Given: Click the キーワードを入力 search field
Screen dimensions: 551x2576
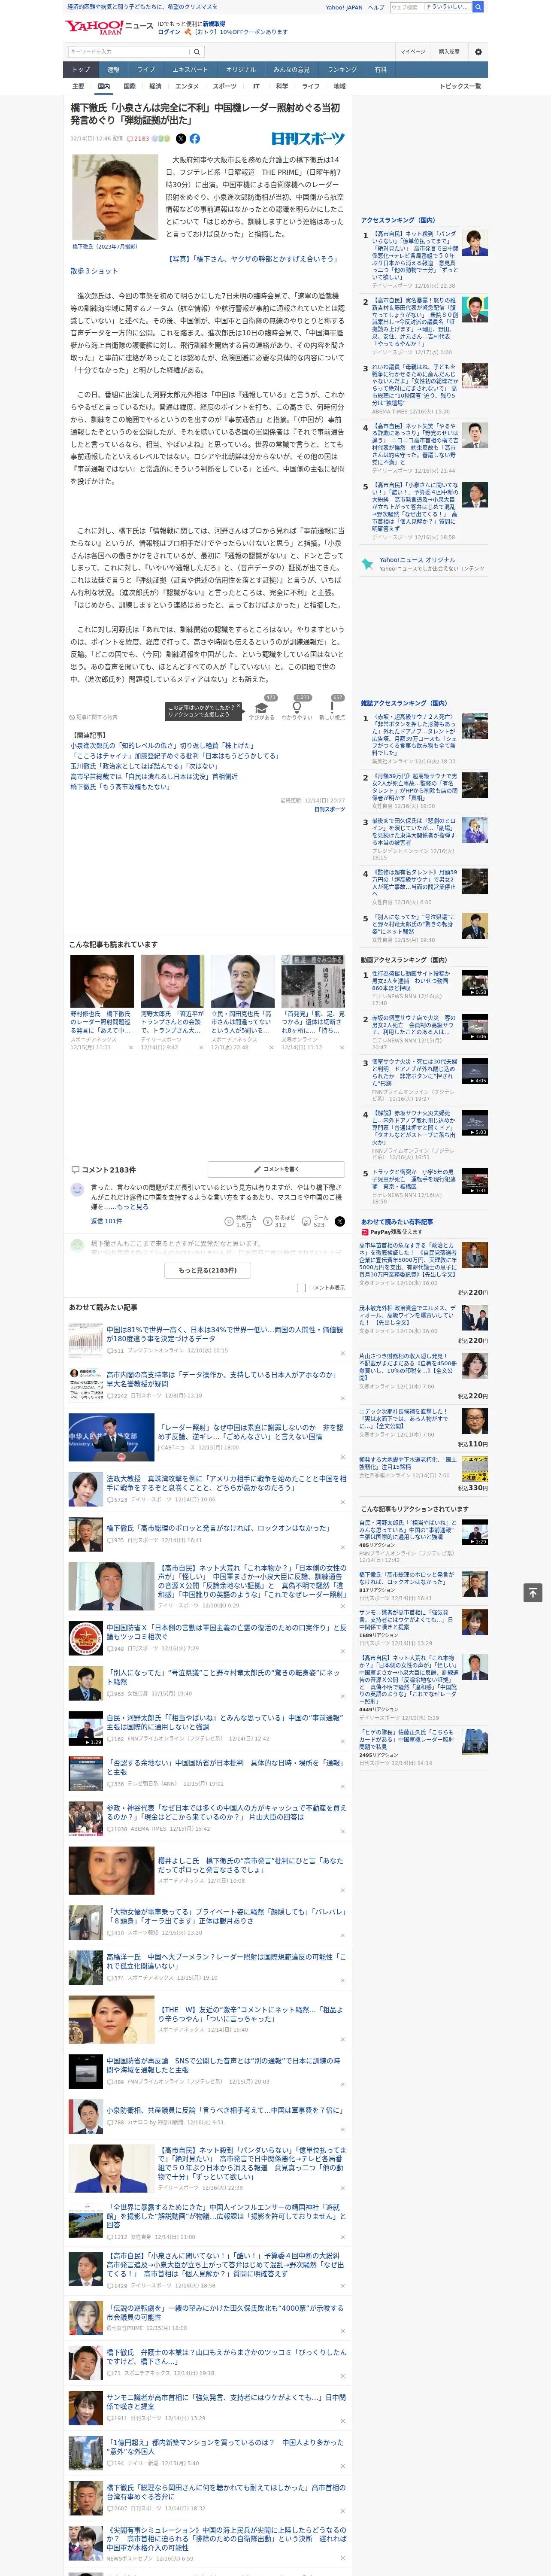Looking at the screenshot, I should coord(129,52).
